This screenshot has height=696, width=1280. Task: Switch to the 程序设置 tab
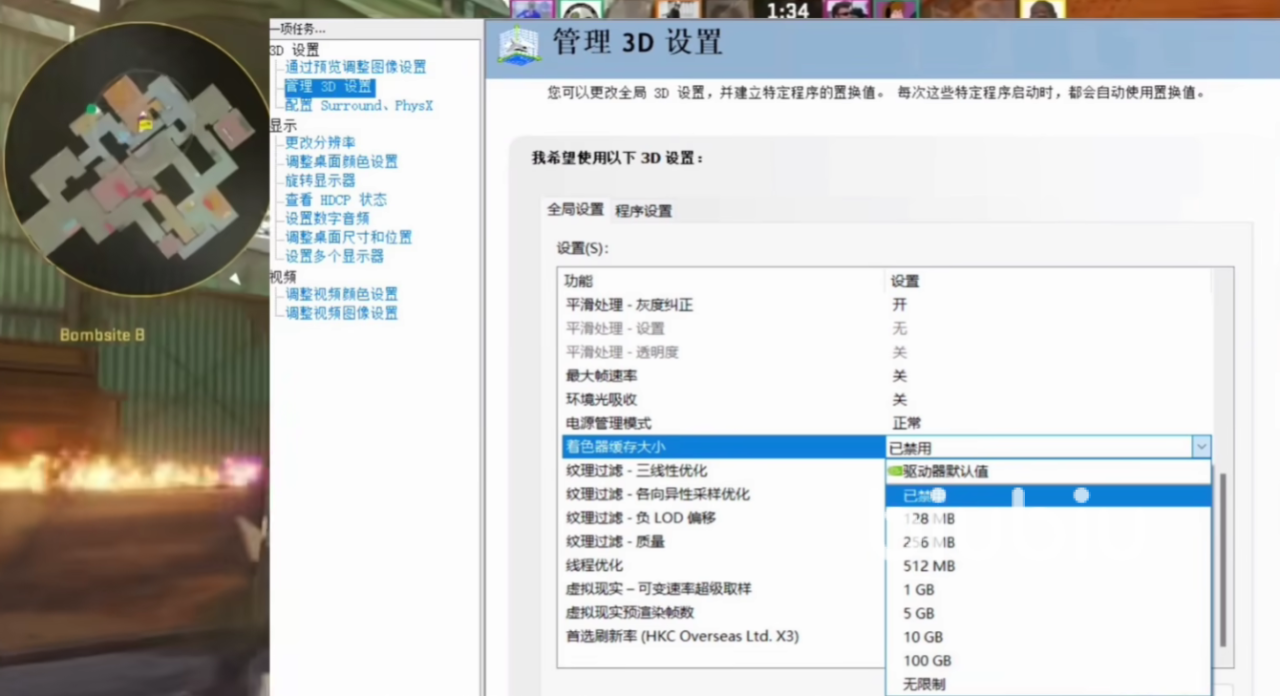643,211
